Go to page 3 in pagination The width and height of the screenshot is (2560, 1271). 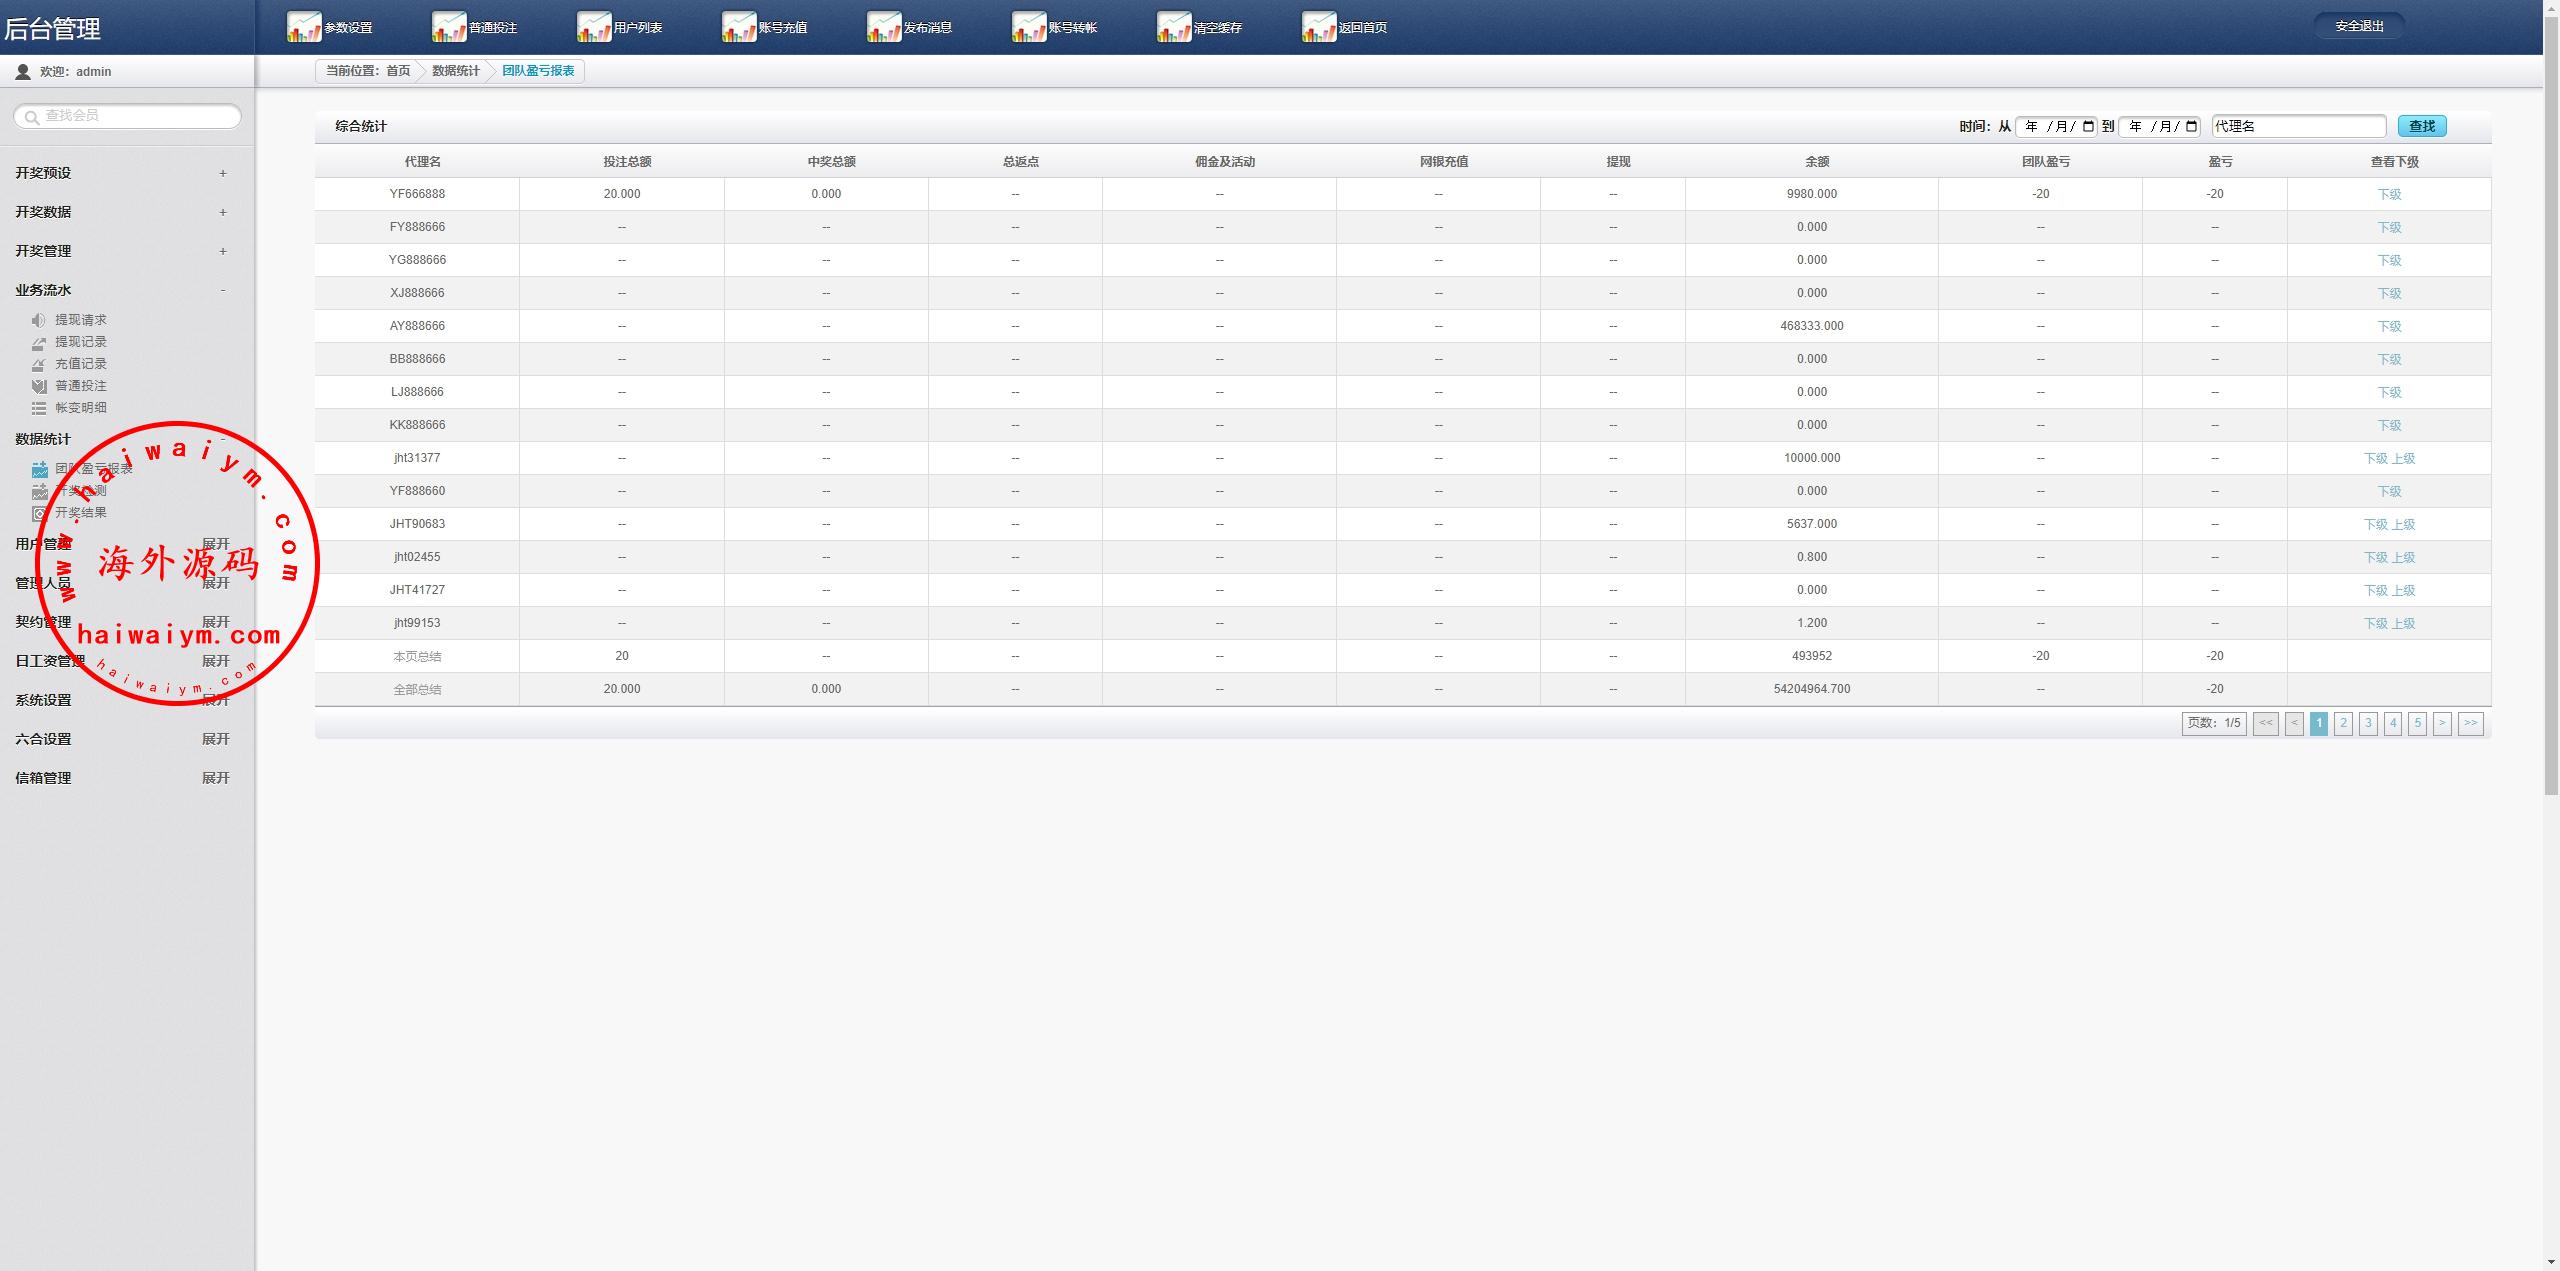[x=2368, y=723]
